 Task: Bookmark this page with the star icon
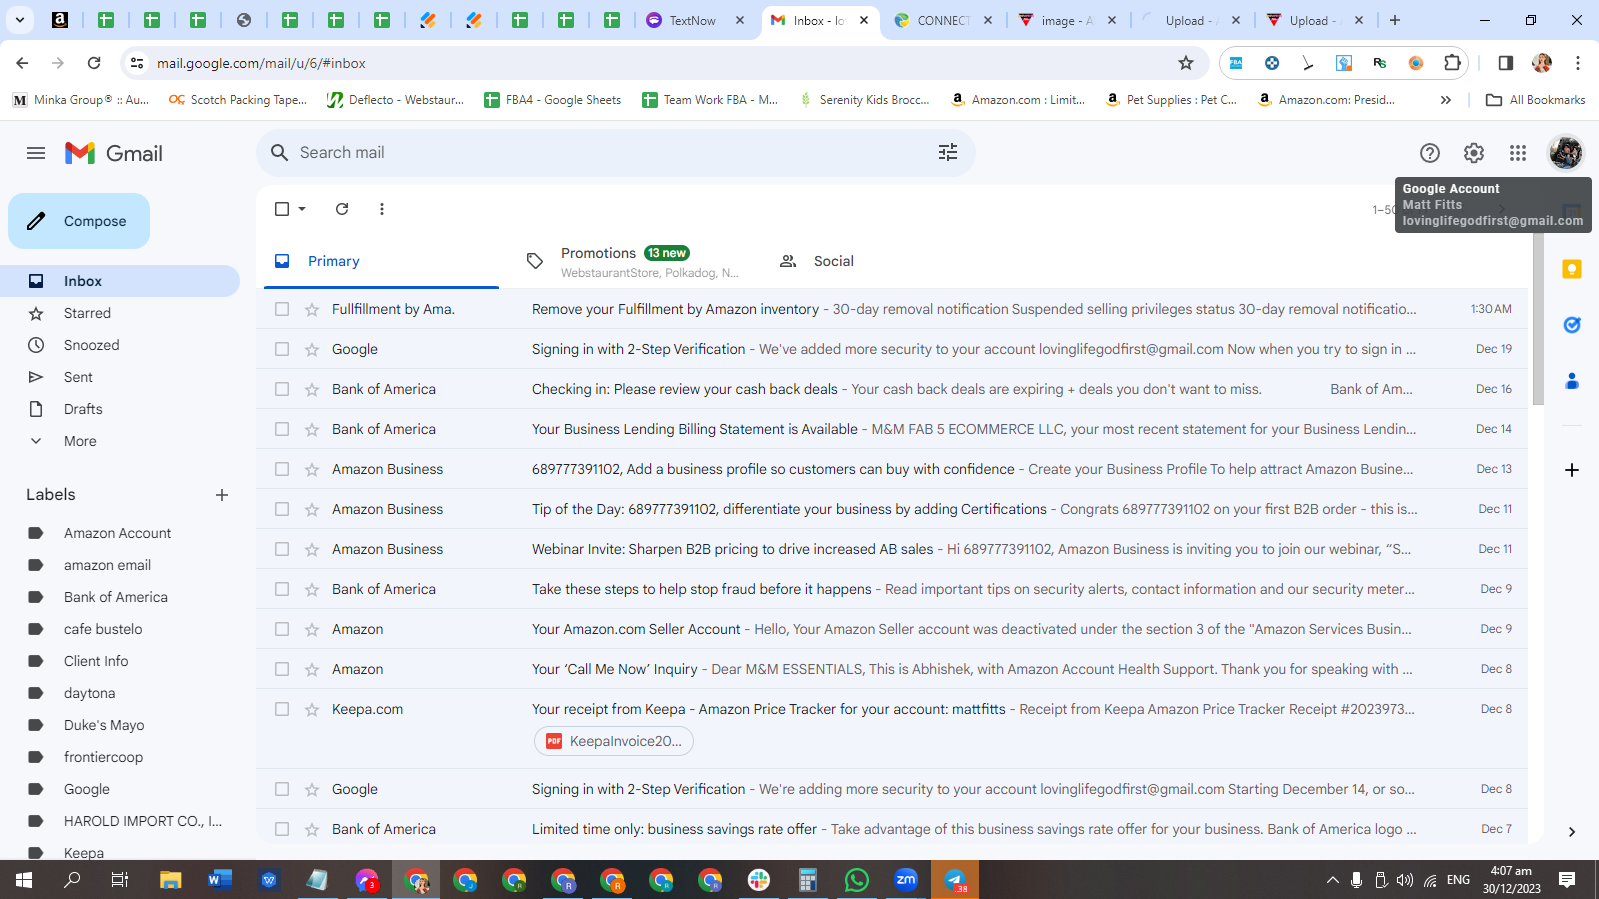pos(1186,63)
